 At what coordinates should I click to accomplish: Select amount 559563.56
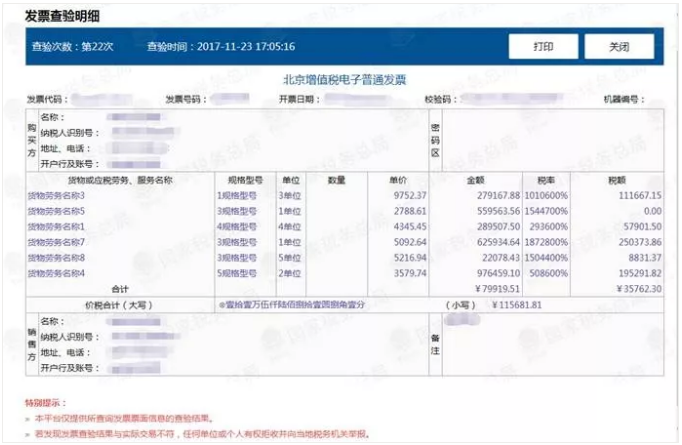point(498,211)
